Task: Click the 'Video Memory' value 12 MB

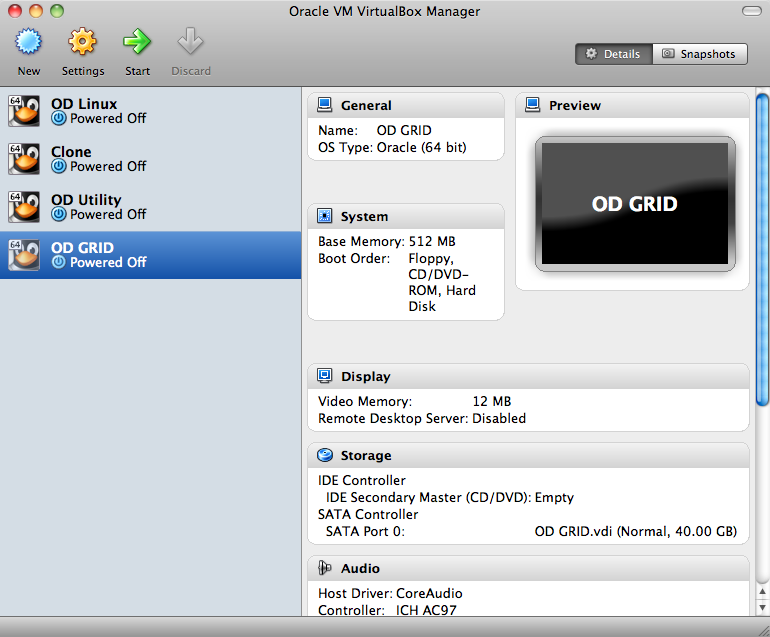Action: coord(492,401)
